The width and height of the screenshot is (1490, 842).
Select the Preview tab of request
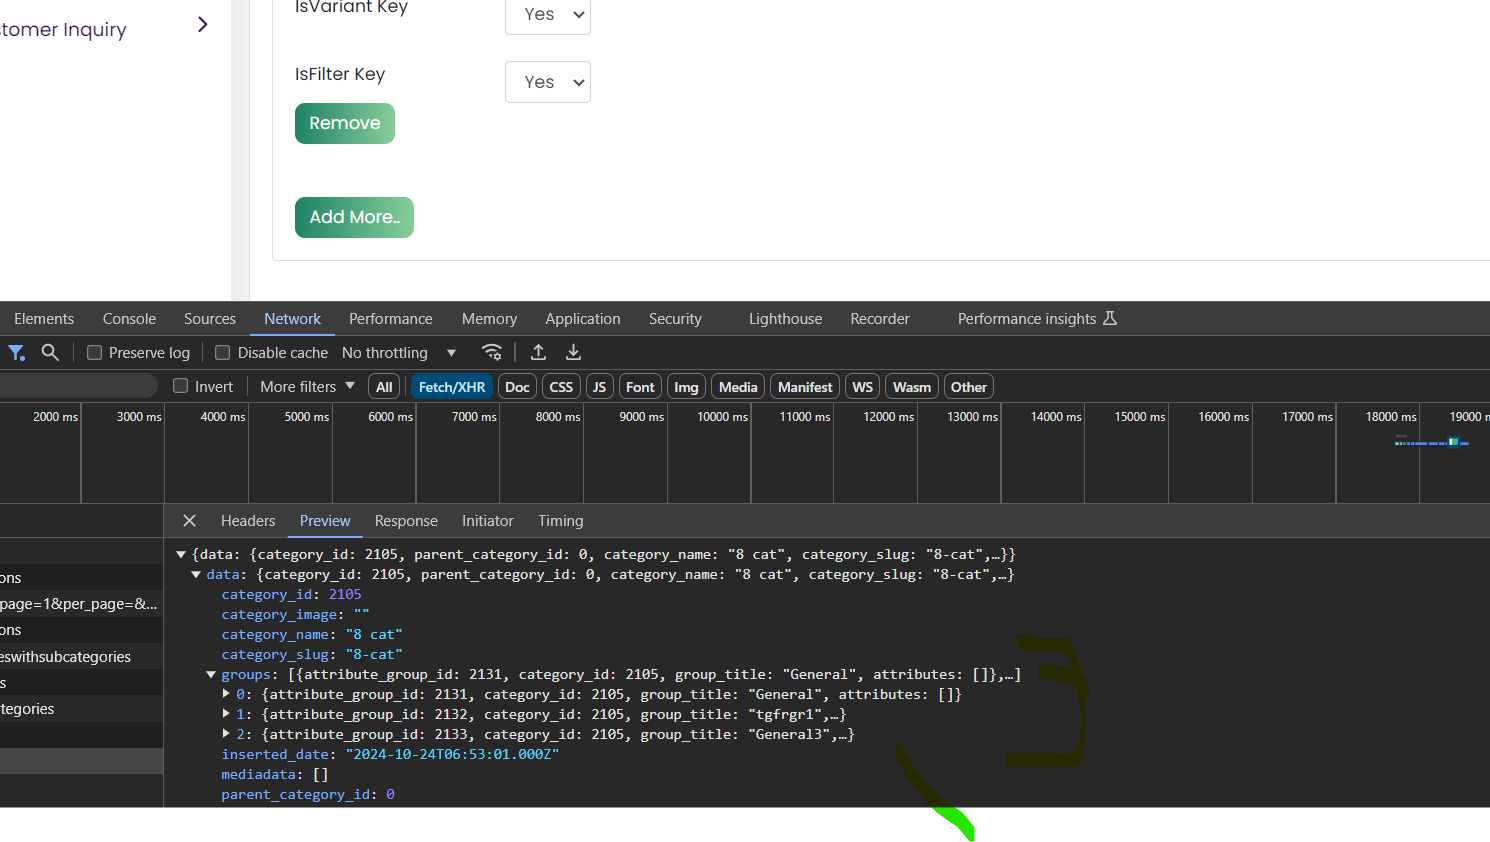point(325,521)
